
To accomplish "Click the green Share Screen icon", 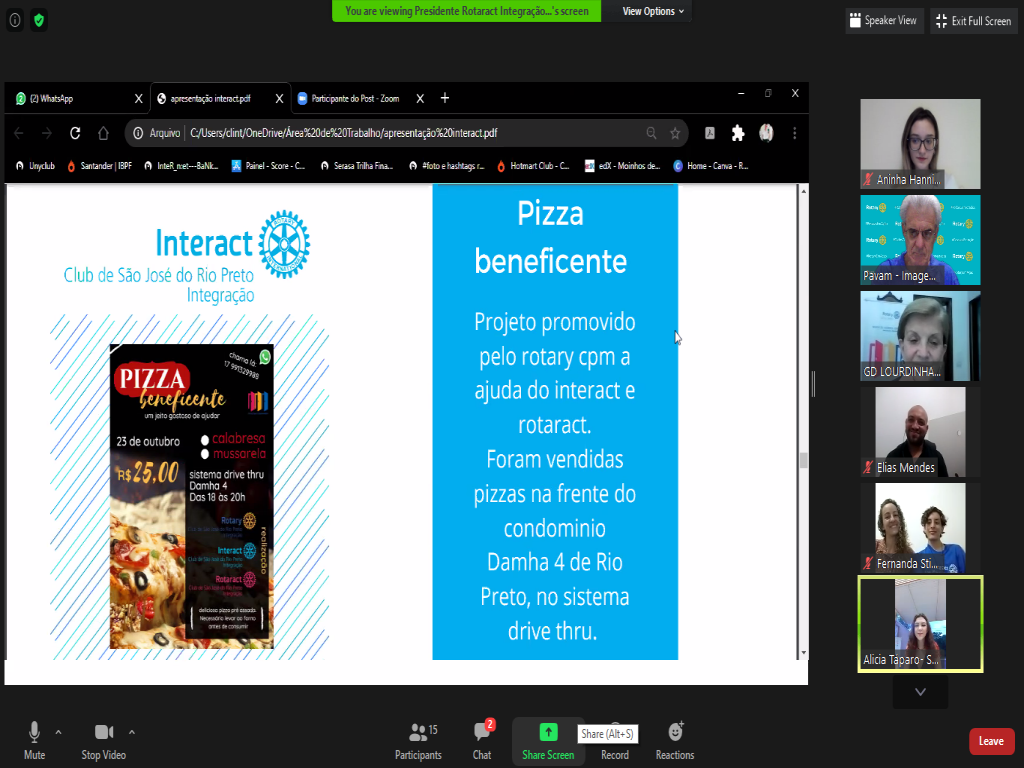I will coord(548,732).
